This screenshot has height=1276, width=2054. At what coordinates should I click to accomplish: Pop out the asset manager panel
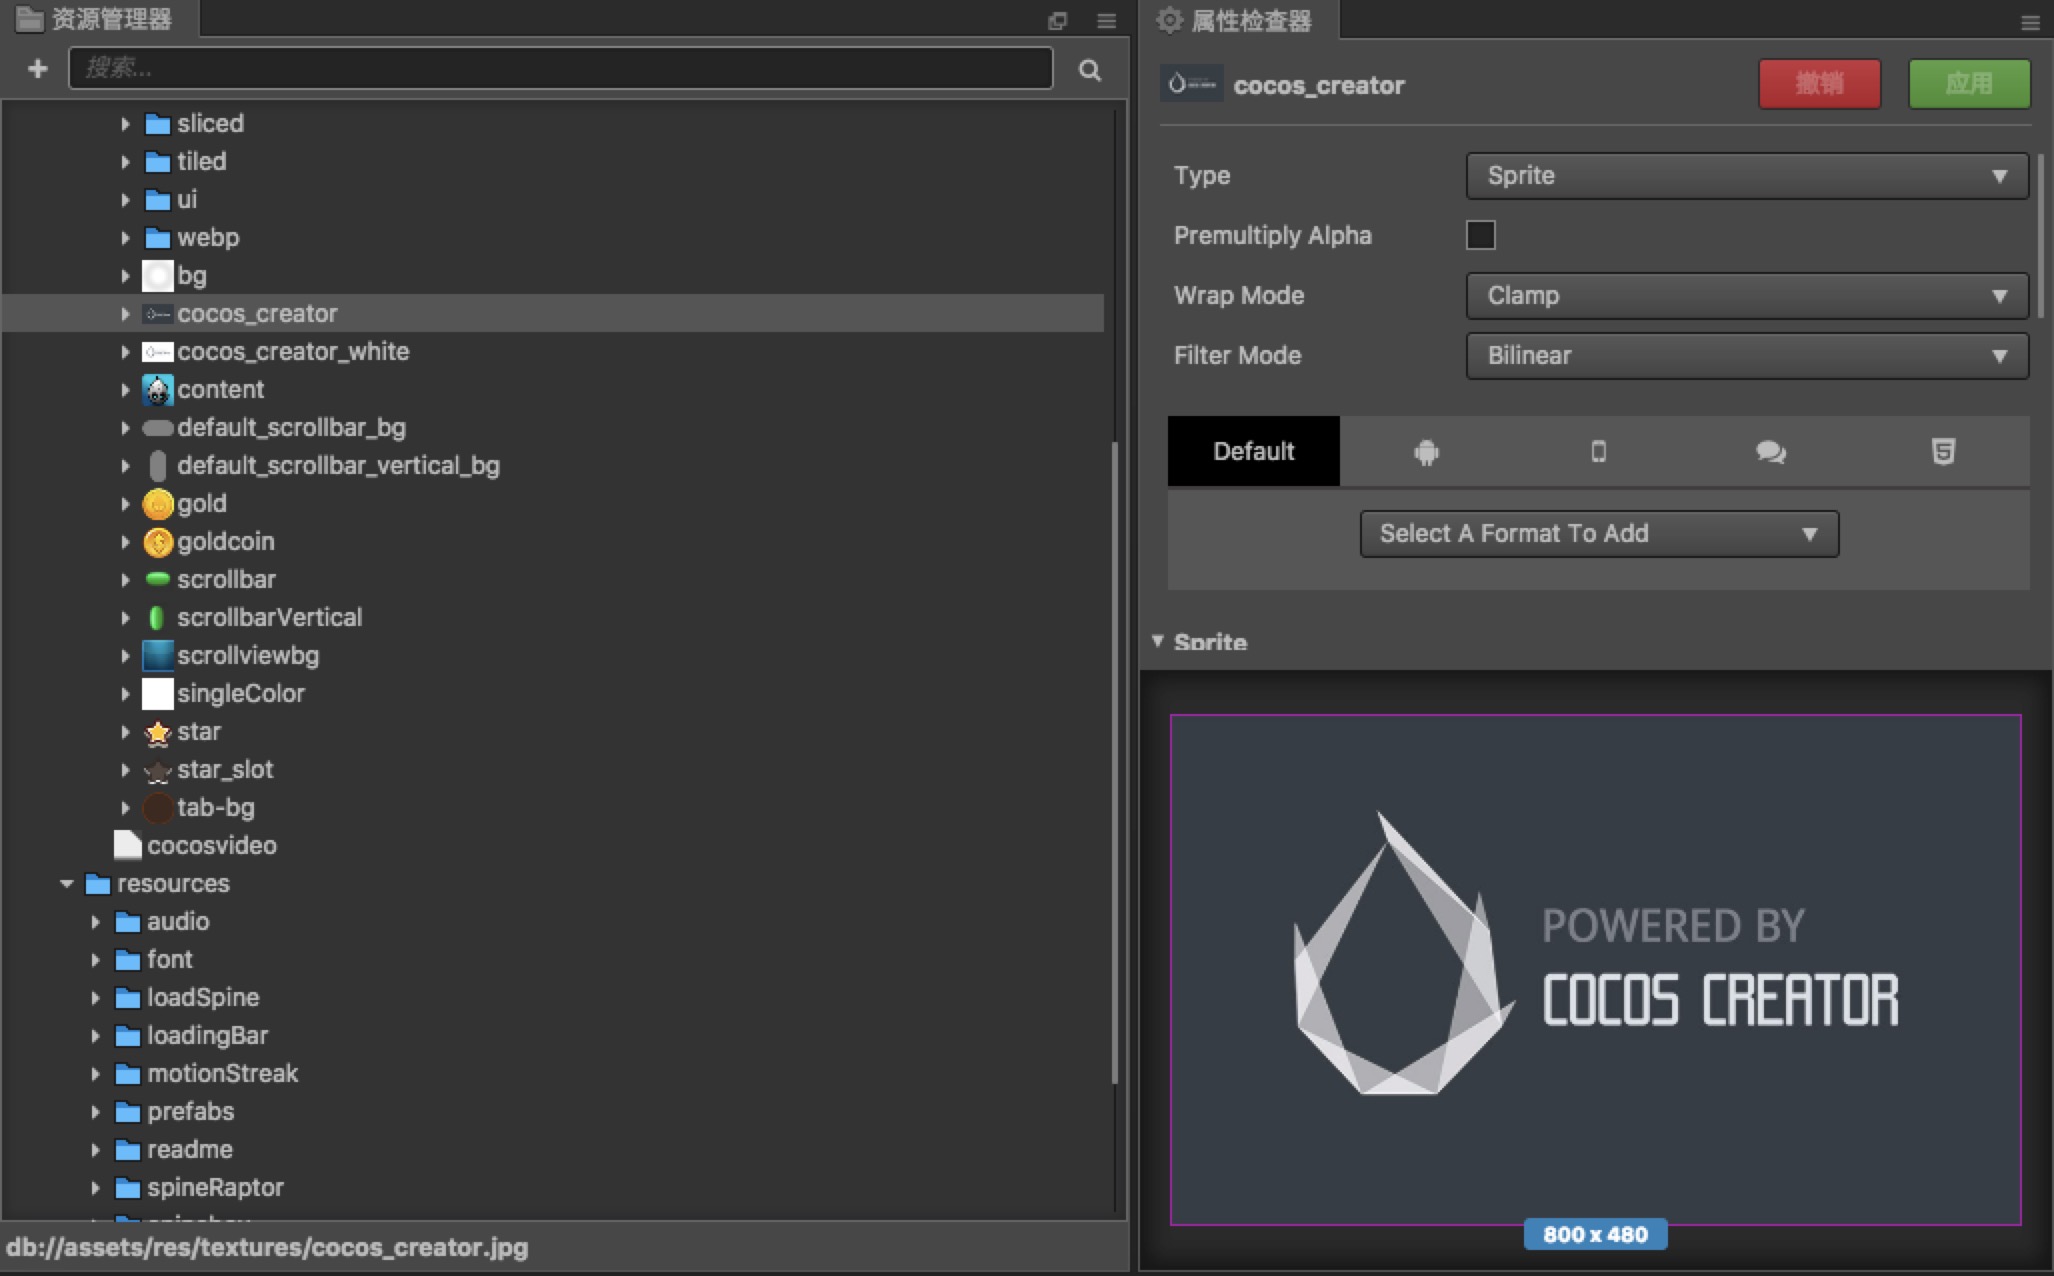click(x=1057, y=20)
